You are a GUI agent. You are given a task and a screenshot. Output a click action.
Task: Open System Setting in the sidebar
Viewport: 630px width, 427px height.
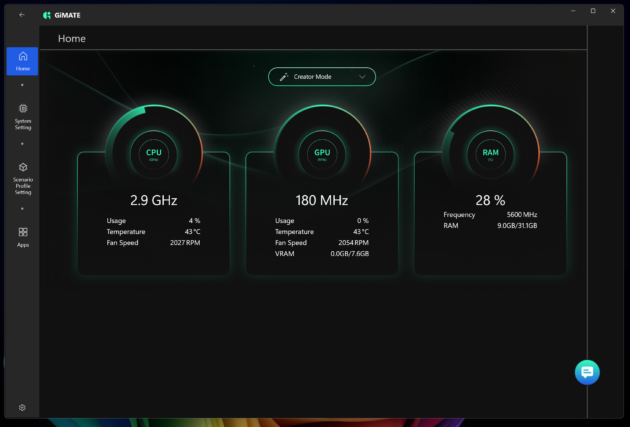coord(23,117)
